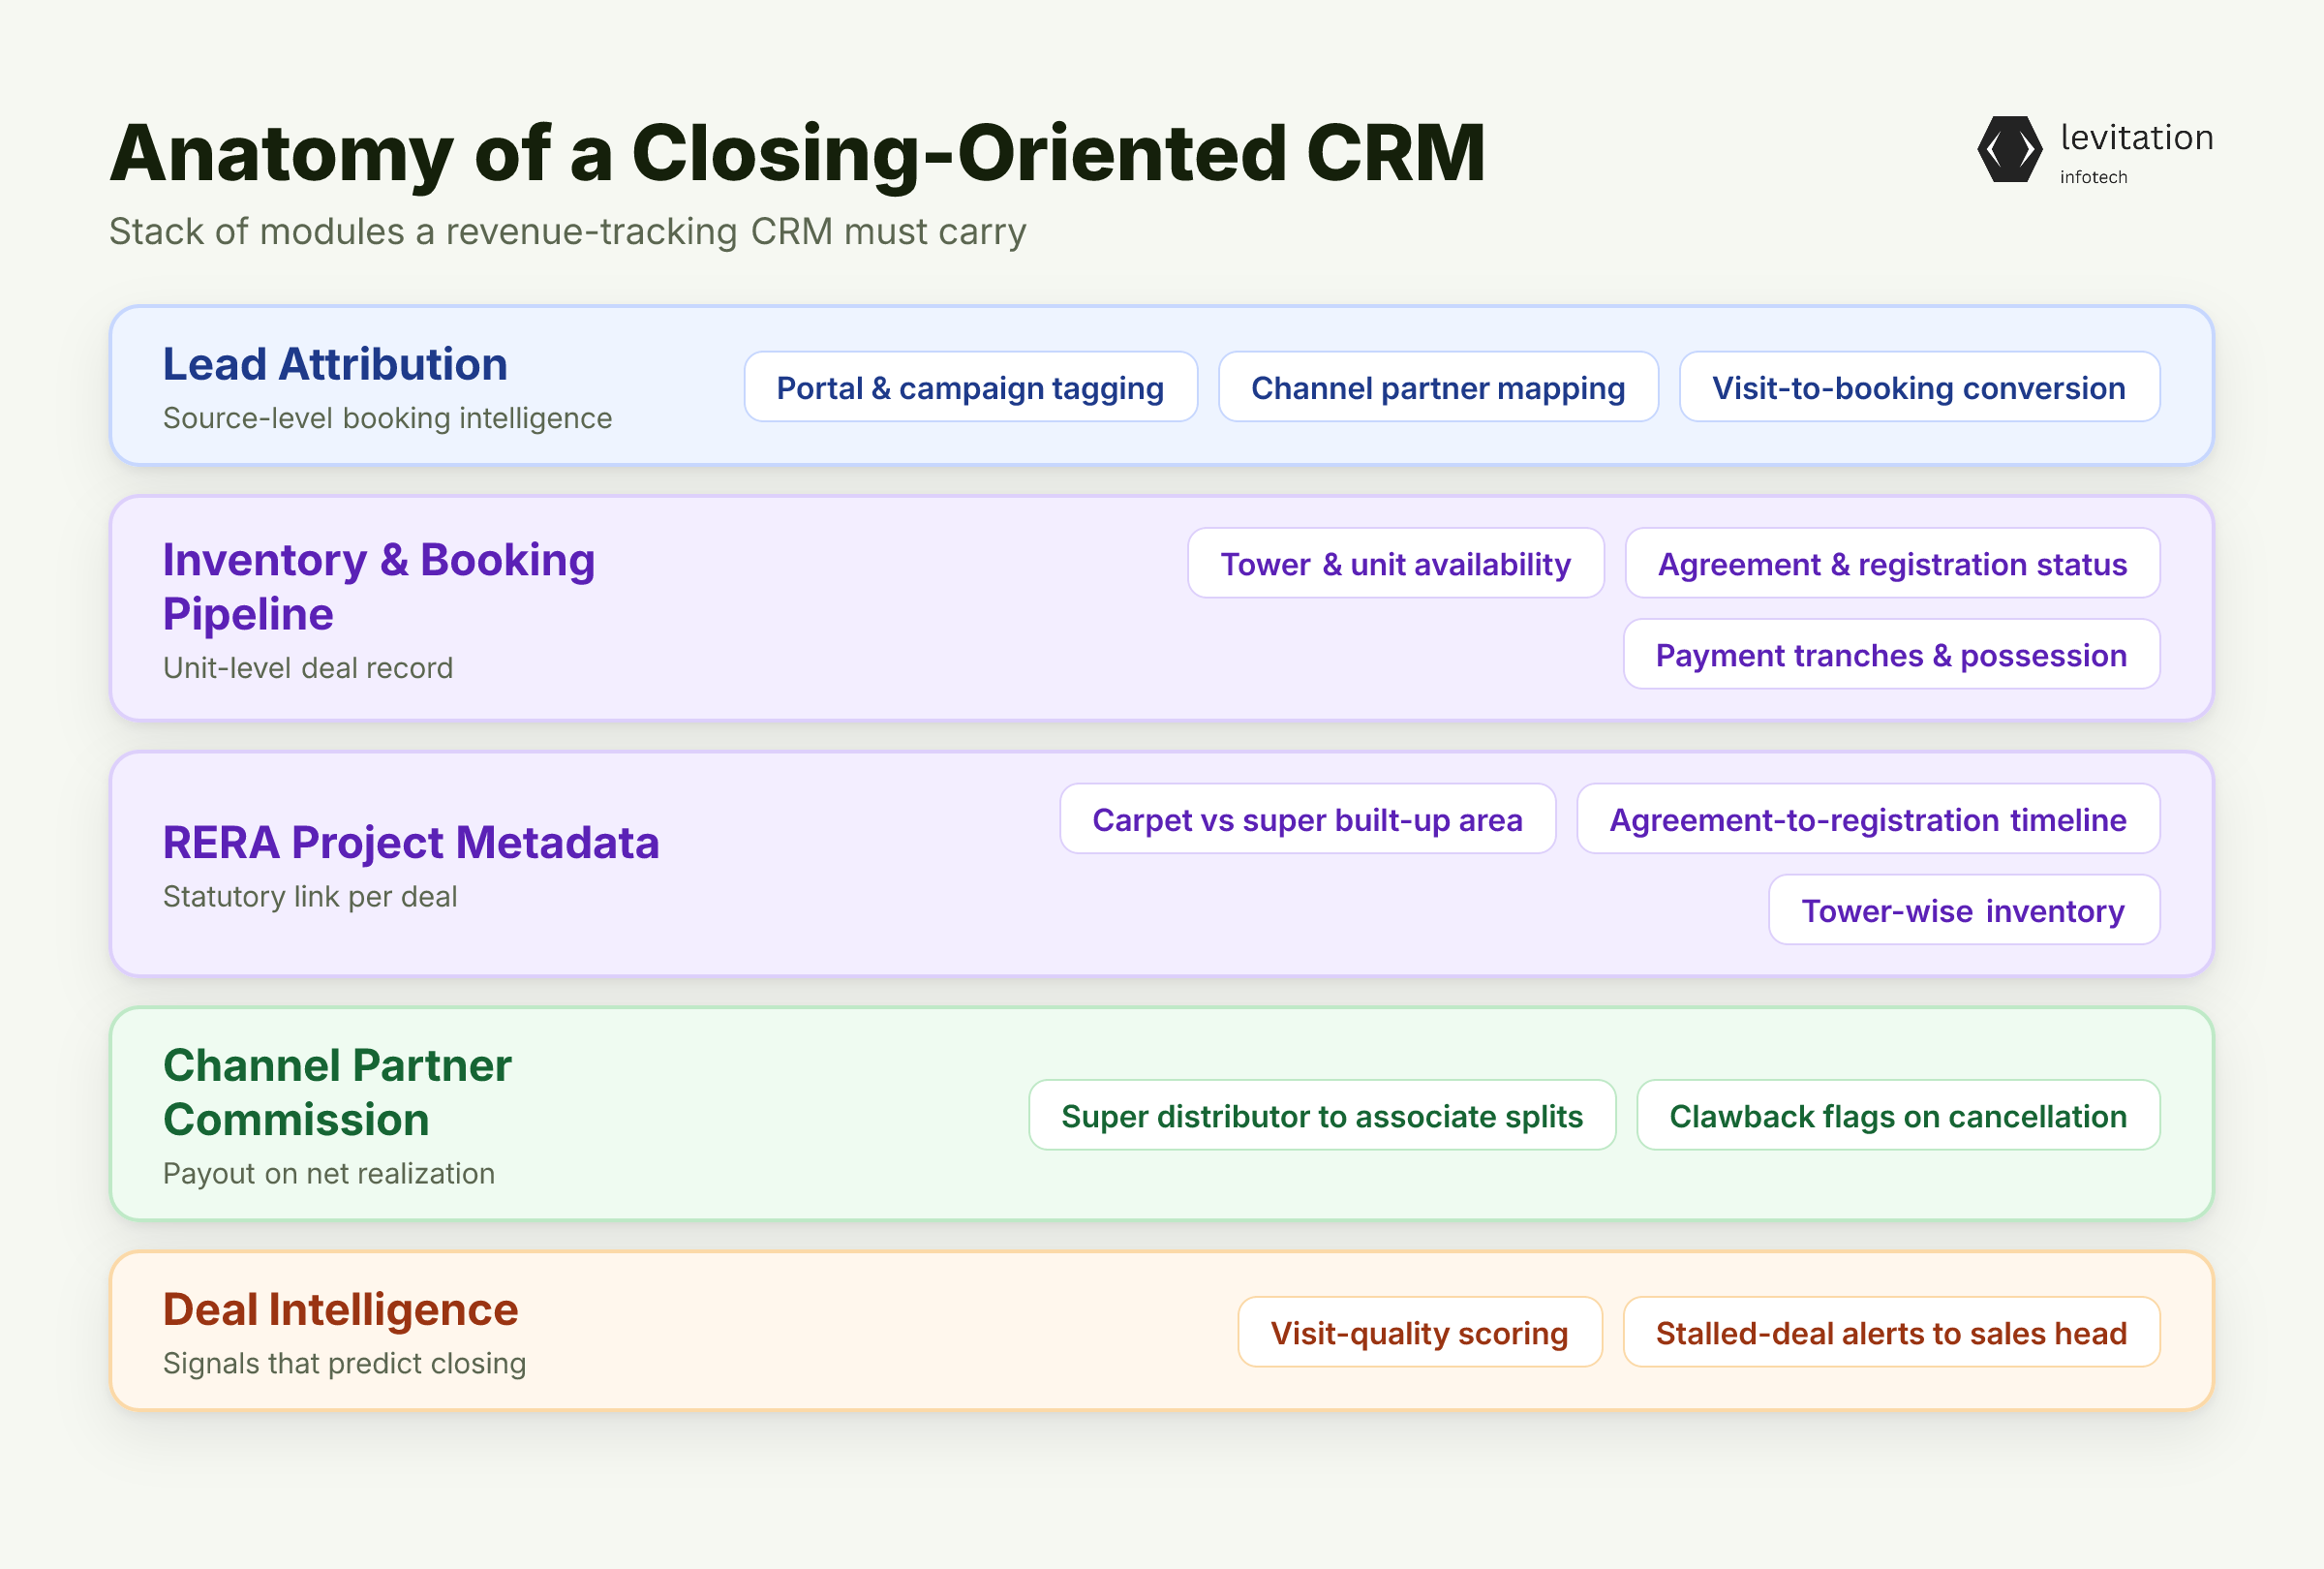Screen dimensions: 2324x1569
Task: Click Inventory & Booking Pipeline heading
Action: pos(378,587)
